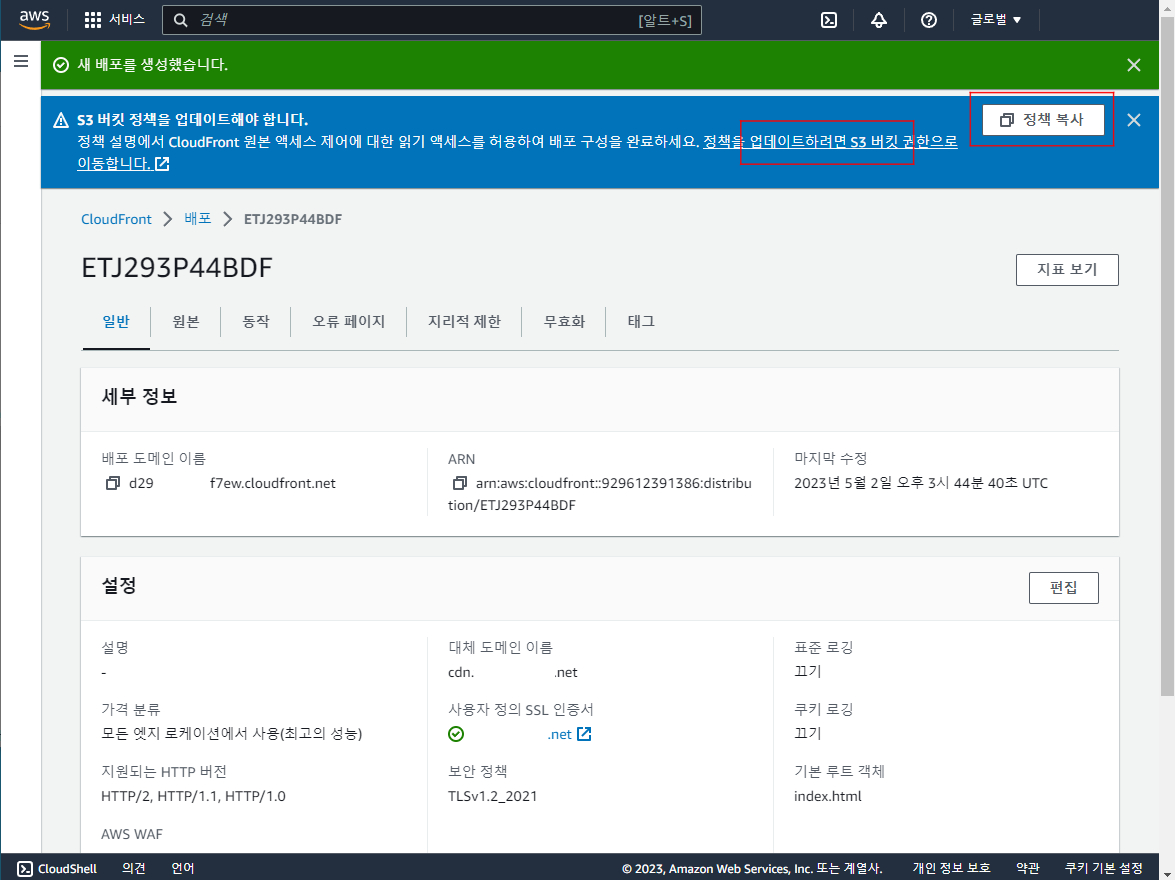Expand the 글로벌 region dropdown
Viewport: 1175px width, 880px height.
pos(996,19)
